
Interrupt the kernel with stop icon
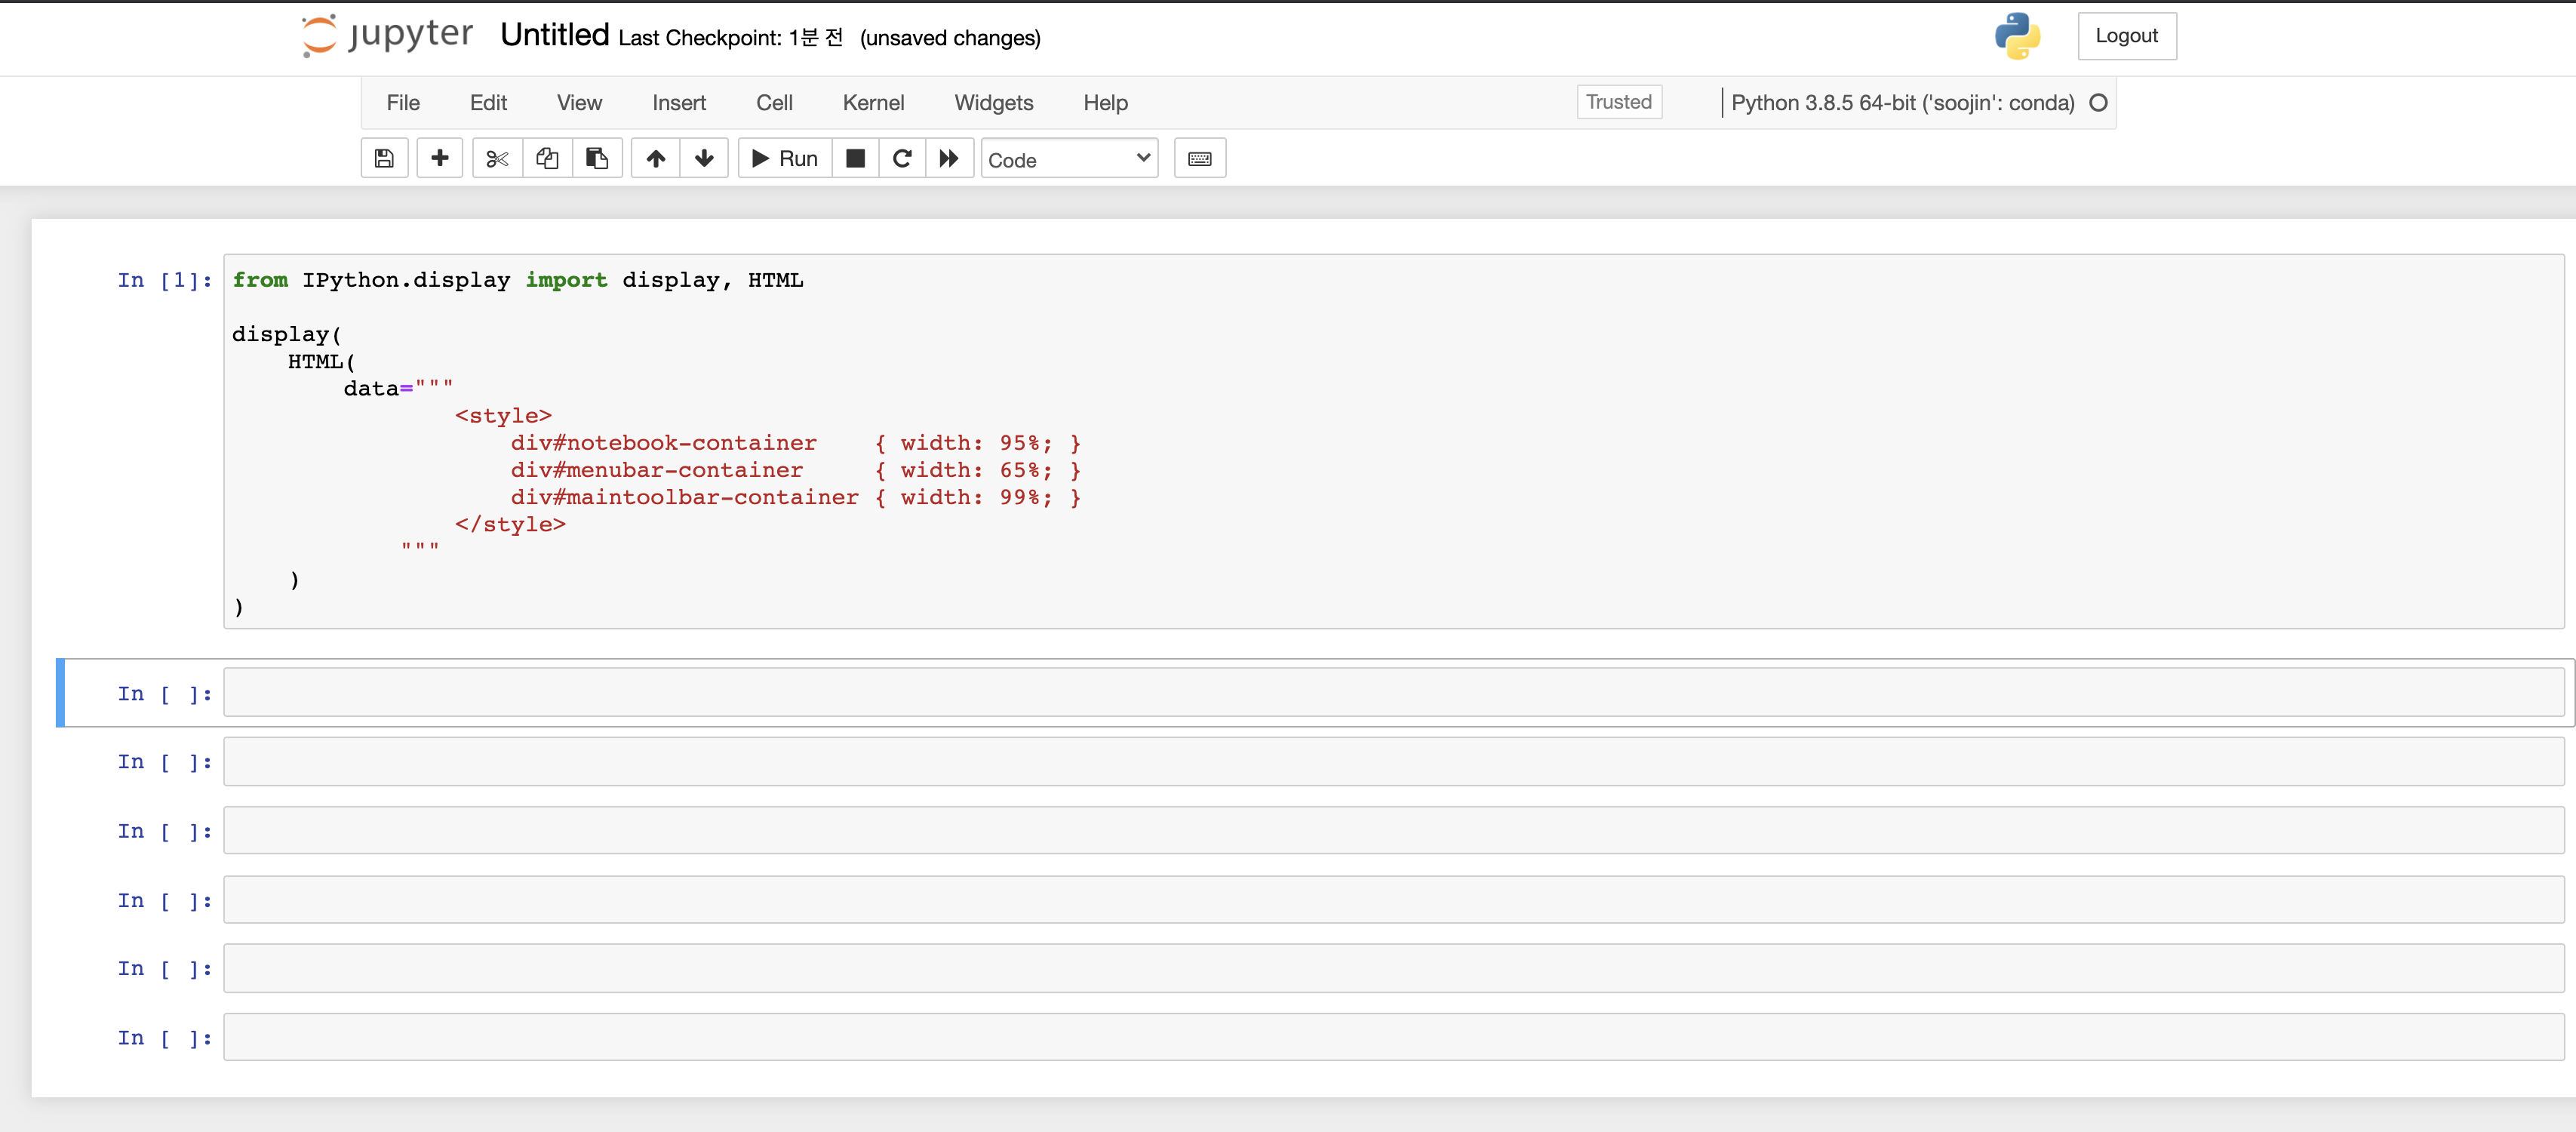855,158
